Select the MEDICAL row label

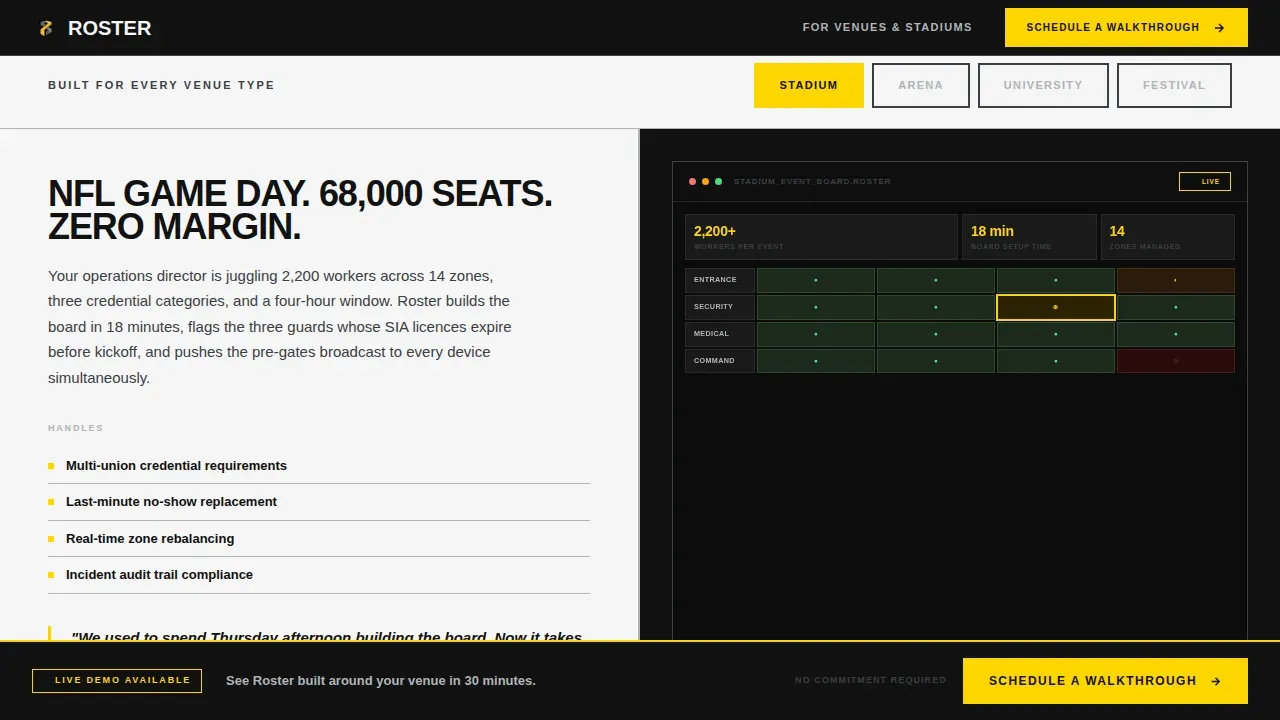tap(720, 334)
